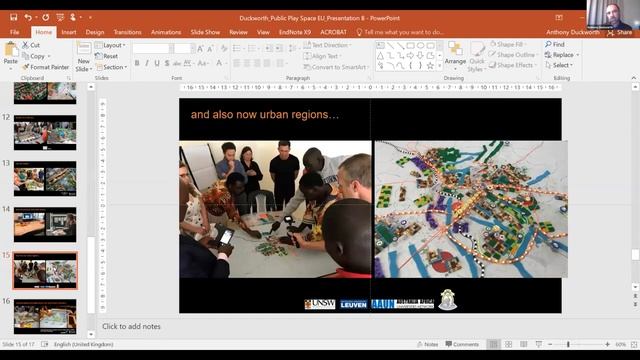
Task: Click Tell me what you want box
Action: click(x=400, y=32)
